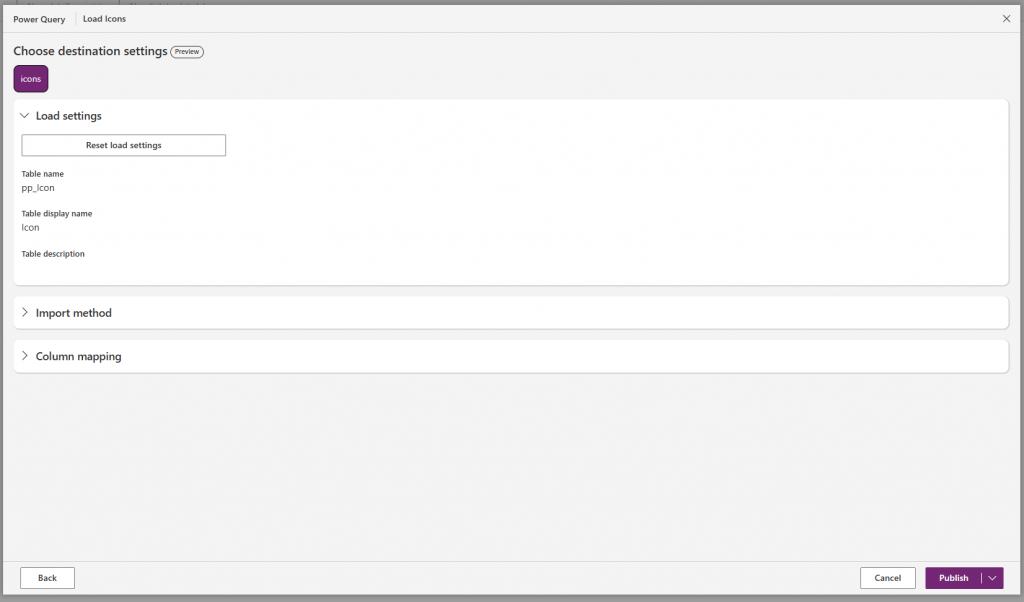
Task: Click the Table name value pp_Icon
Action: 38,188
